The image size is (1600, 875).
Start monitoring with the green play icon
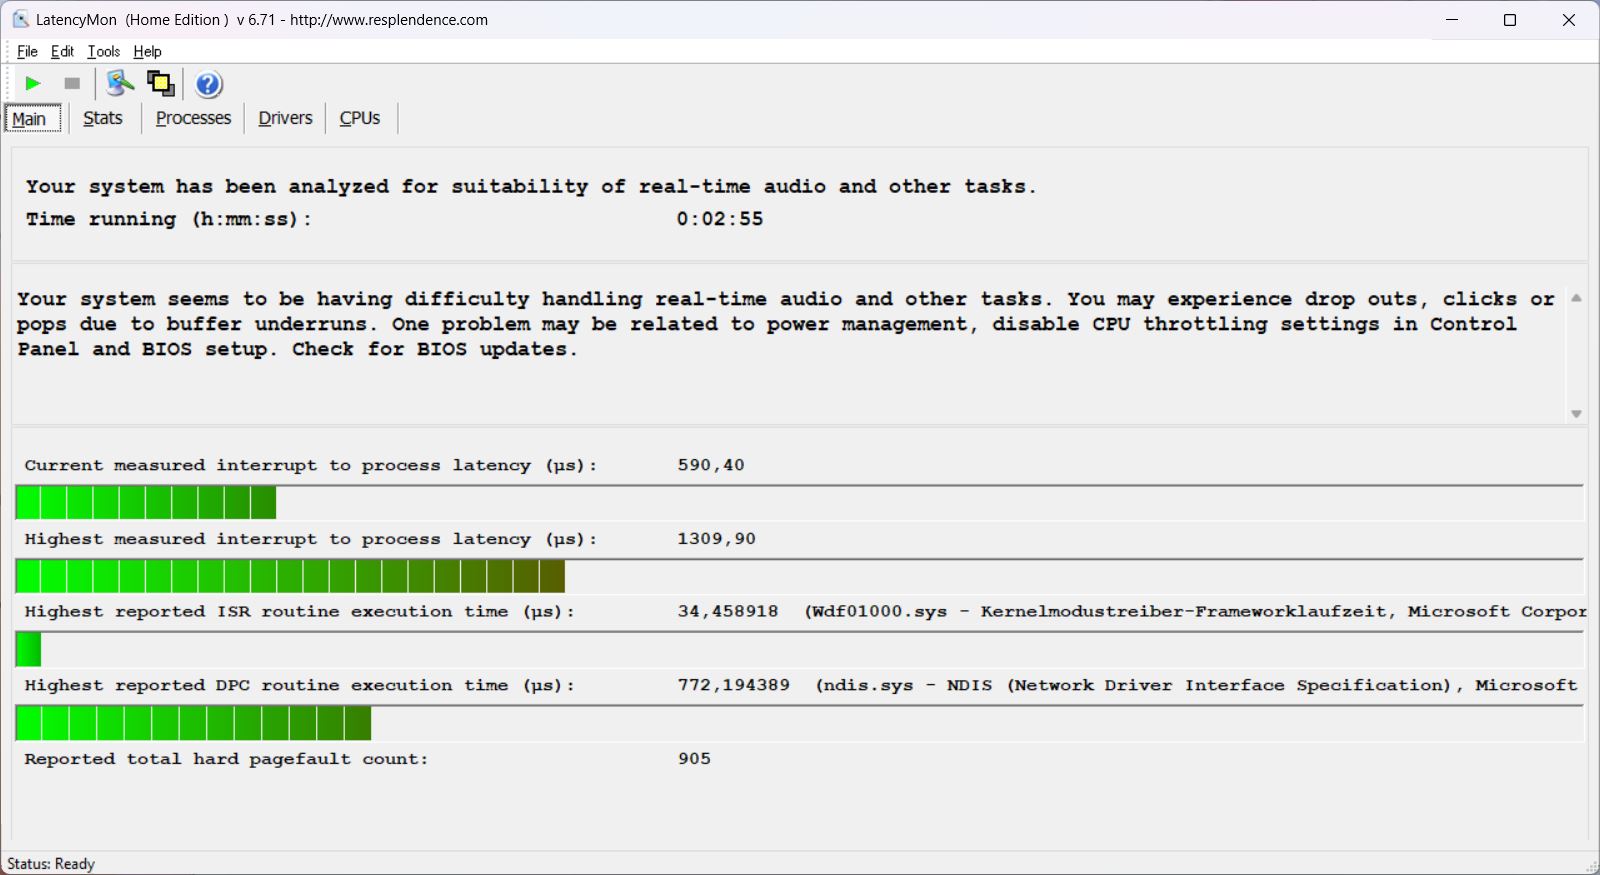click(x=33, y=84)
